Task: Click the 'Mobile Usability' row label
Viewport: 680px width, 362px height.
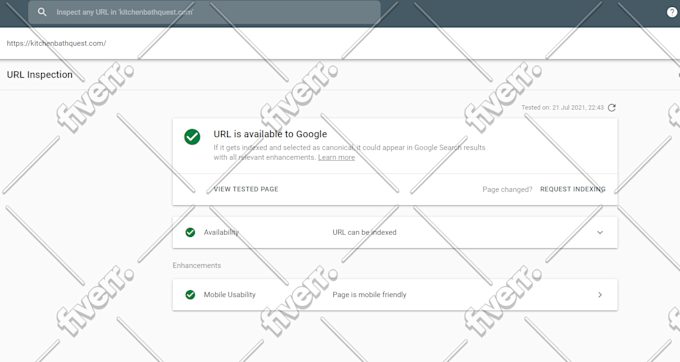Action: coord(229,295)
